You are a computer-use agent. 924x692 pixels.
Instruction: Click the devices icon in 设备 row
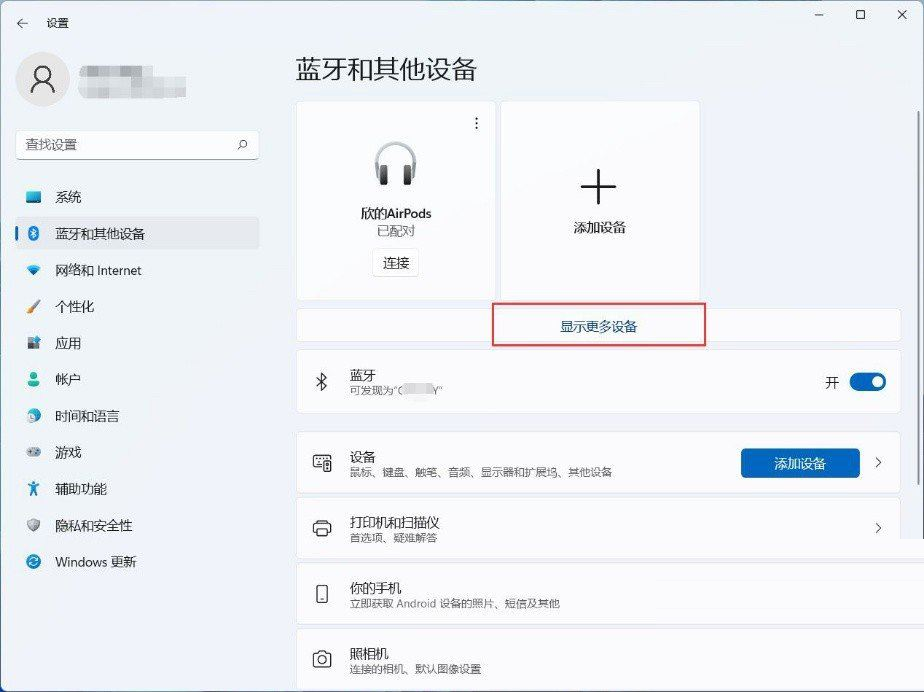click(322, 463)
